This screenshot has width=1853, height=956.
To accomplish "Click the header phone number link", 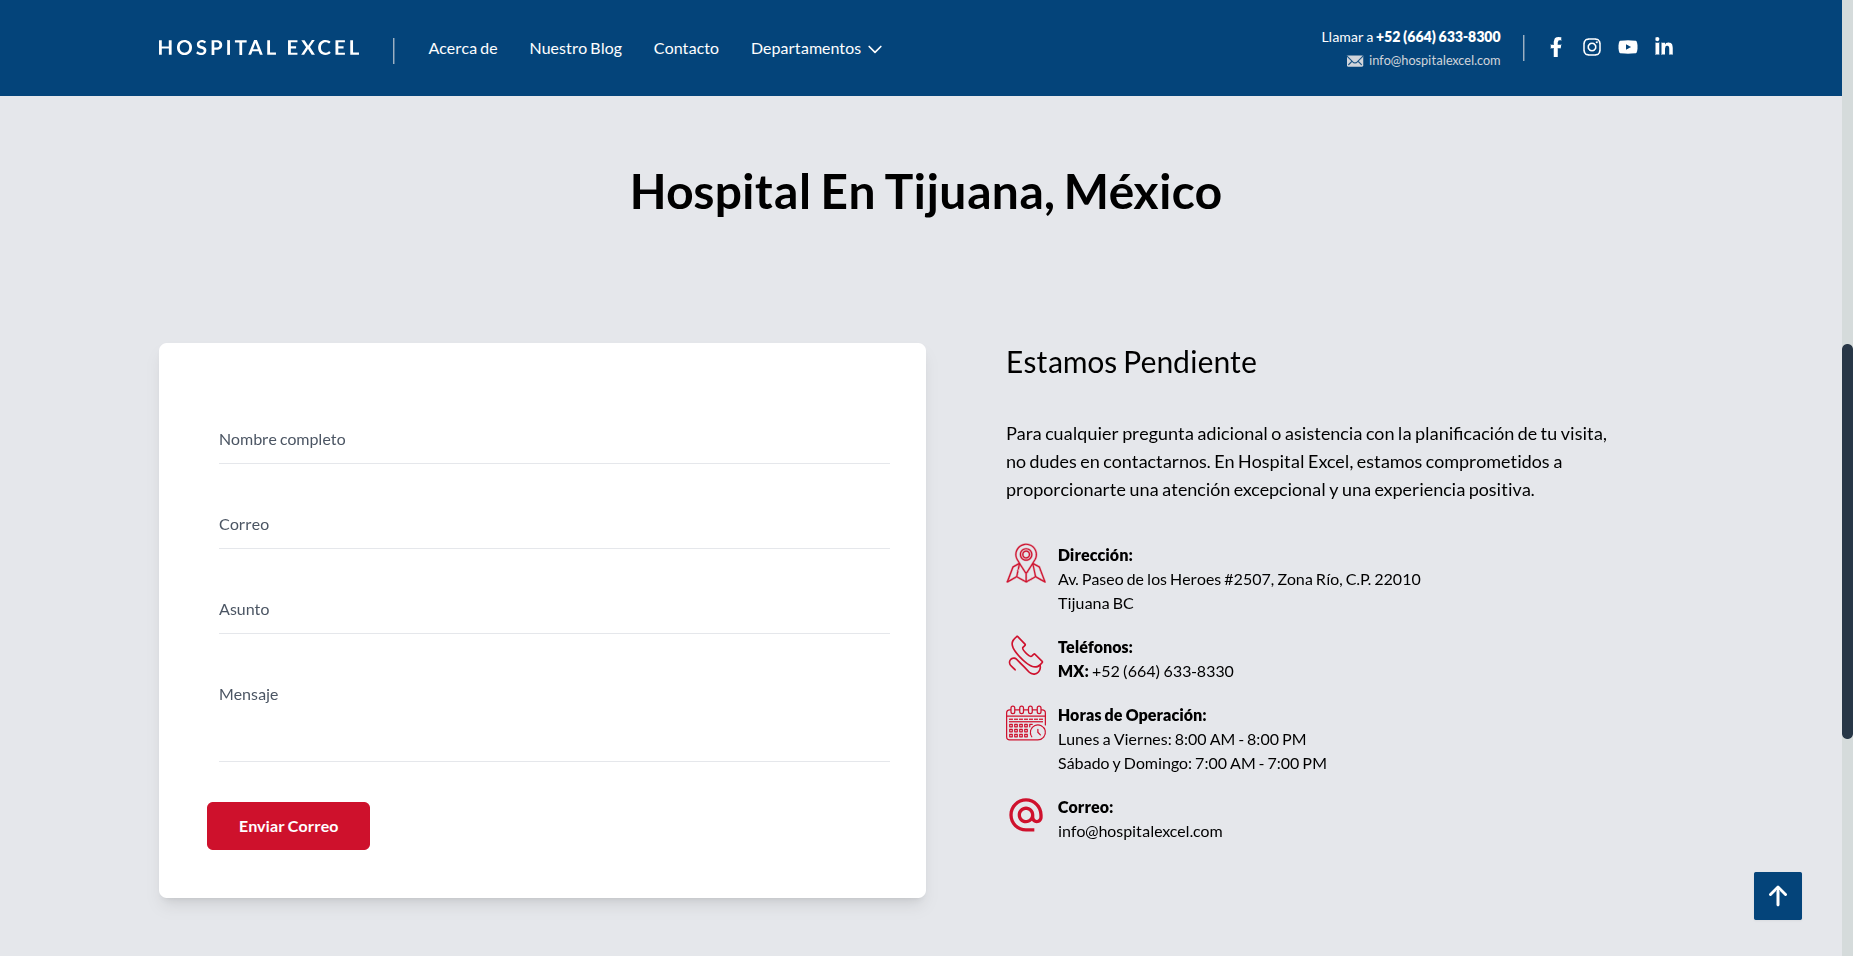I will pyautogui.click(x=1437, y=37).
